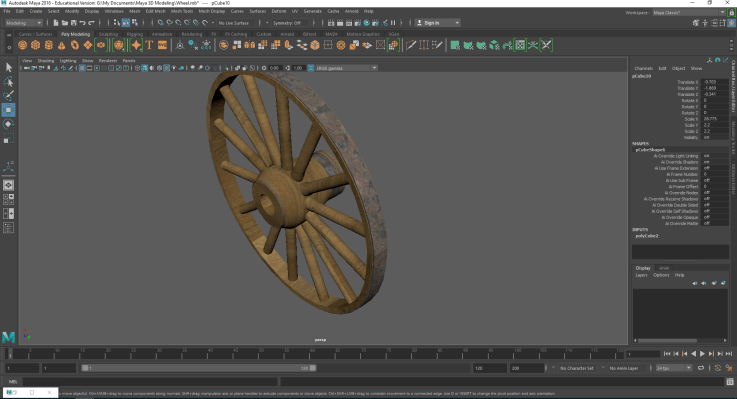The width and height of the screenshot is (737, 399).
Task: Open the Symmetry: Off dropdown
Action: (291, 23)
